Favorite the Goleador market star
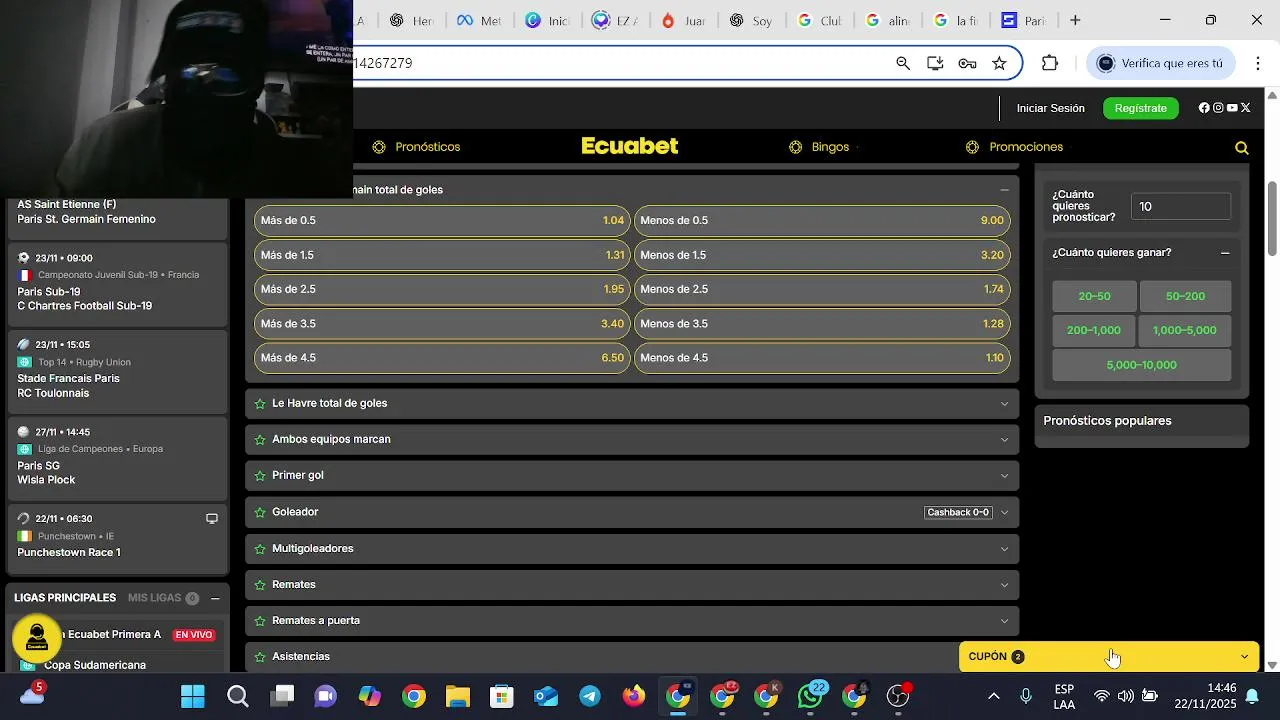The image size is (1280, 720). (260, 512)
